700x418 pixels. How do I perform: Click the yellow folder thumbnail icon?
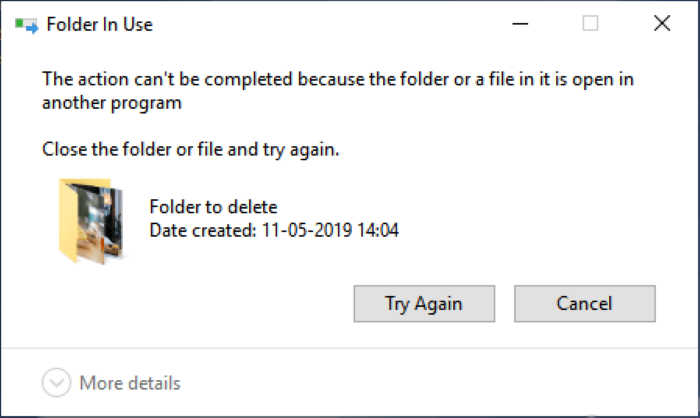tap(89, 220)
